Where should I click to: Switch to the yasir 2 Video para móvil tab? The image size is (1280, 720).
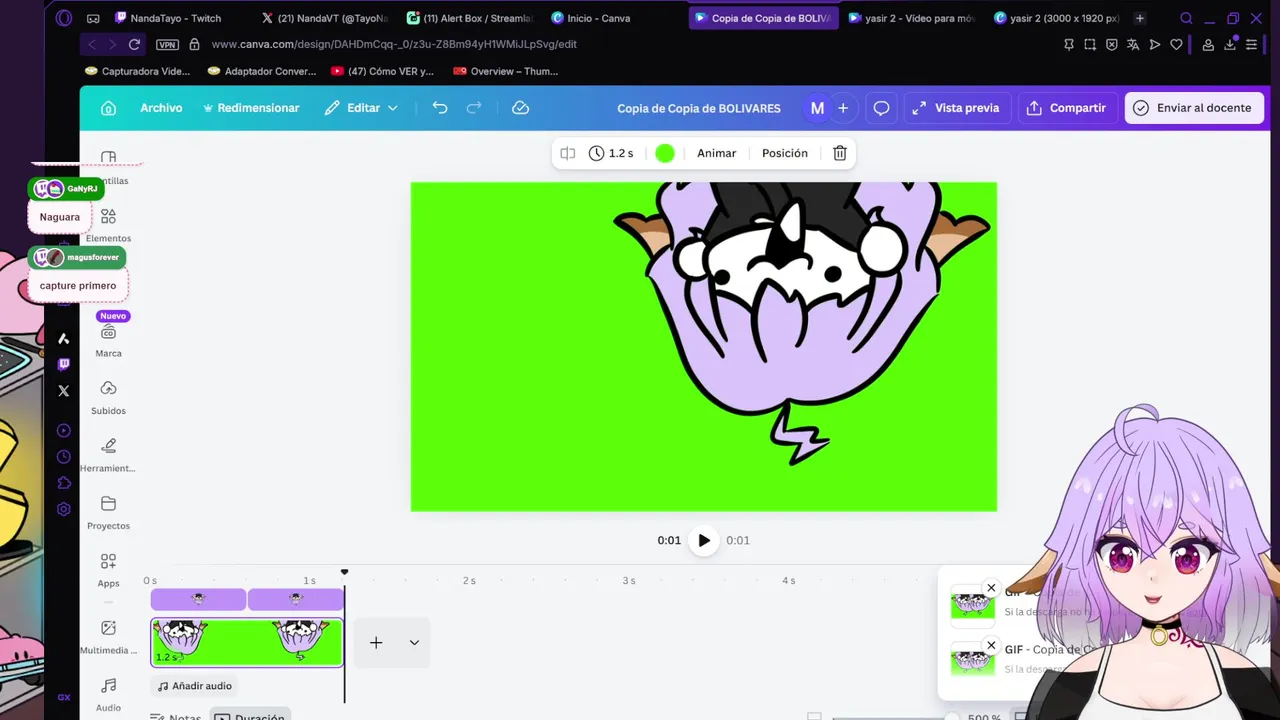pos(910,18)
